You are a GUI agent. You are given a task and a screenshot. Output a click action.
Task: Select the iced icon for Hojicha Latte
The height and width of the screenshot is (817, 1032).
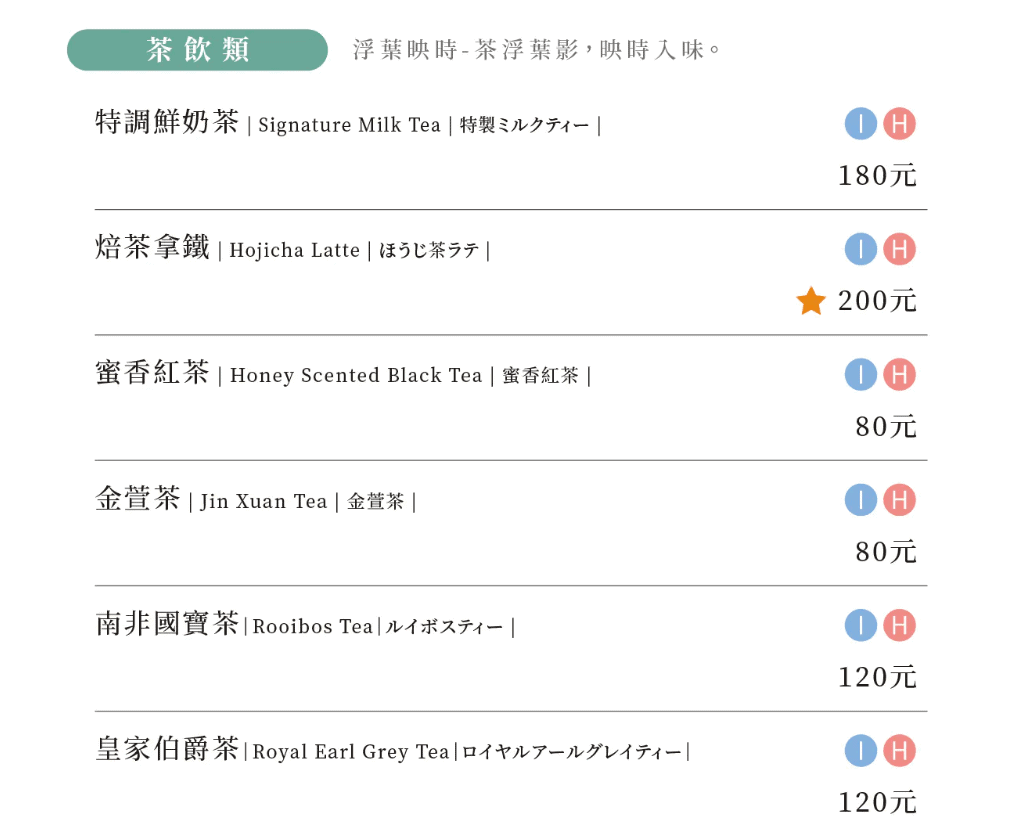[x=860, y=249]
